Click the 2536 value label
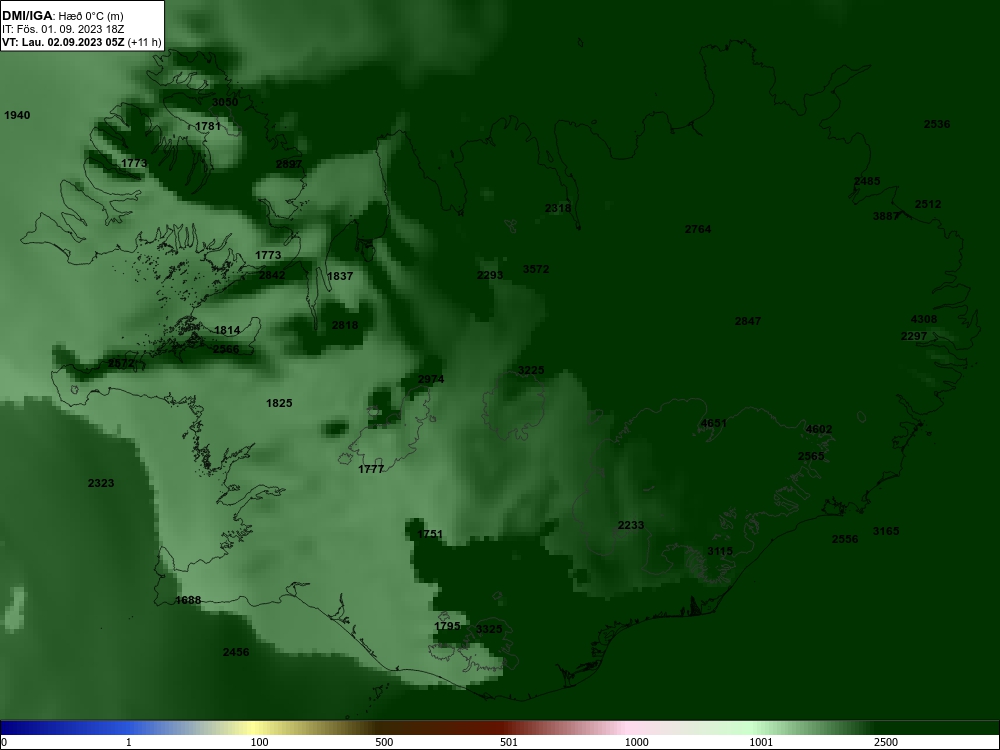Image resolution: width=1000 pixels, height=750 pixels. pyautogui.click(x=937, y=124)
